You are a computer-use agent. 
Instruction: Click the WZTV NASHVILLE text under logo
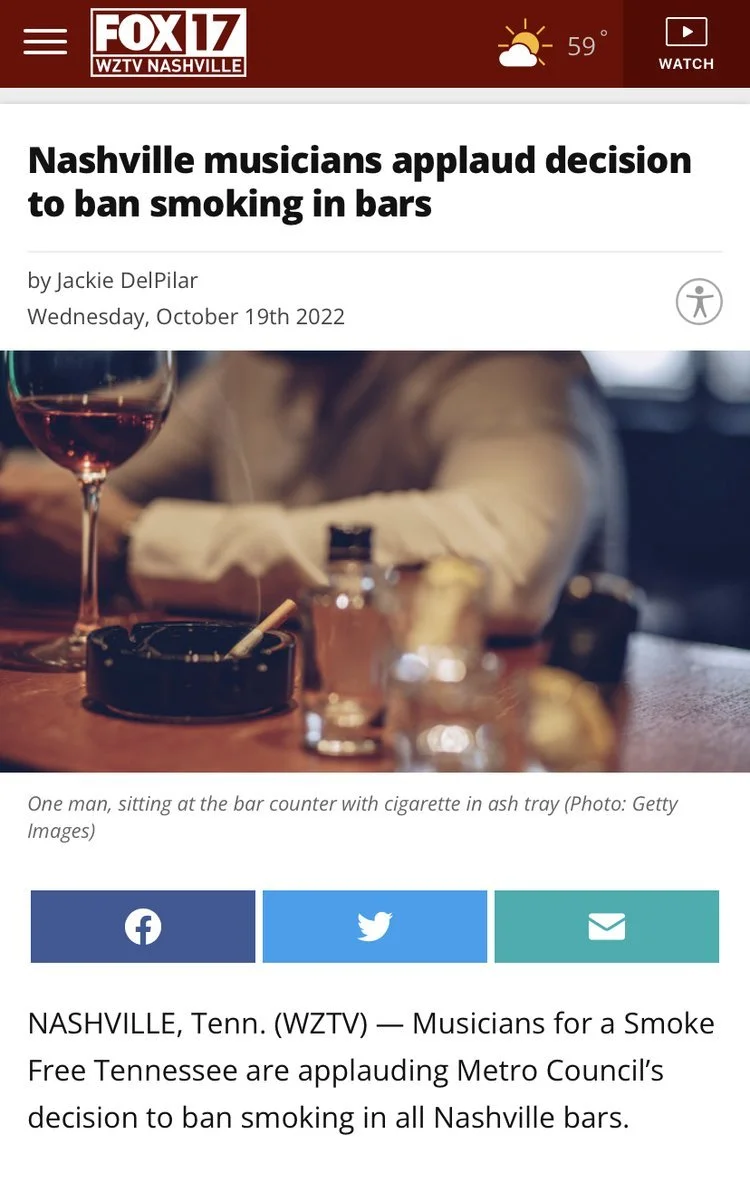[x=168, y=66]
